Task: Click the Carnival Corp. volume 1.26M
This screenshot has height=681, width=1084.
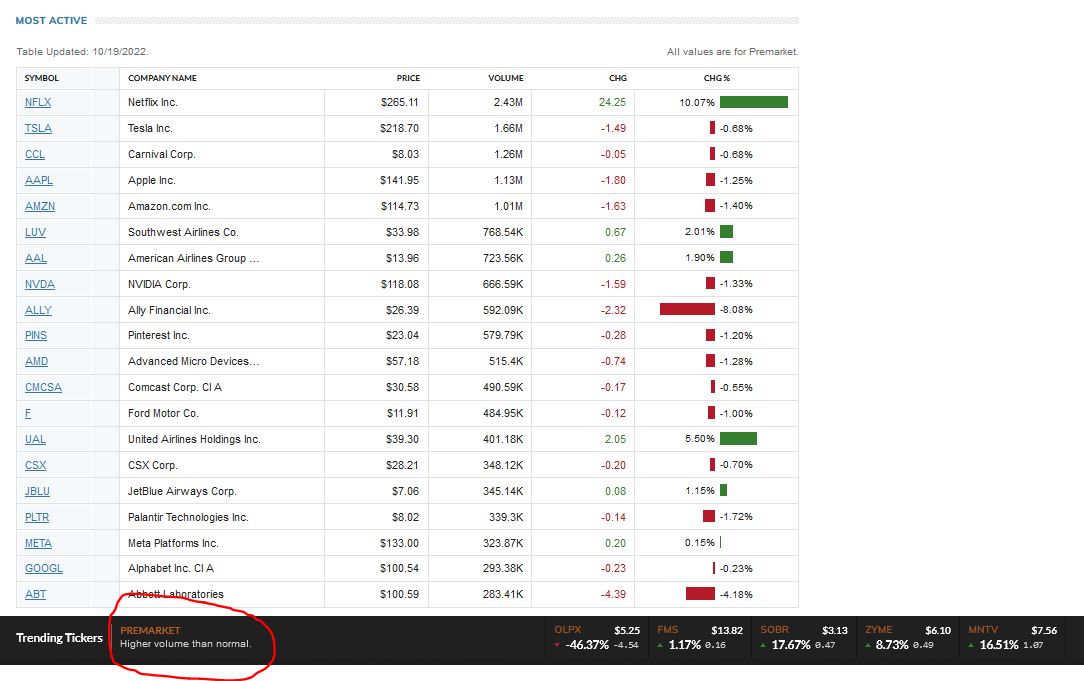Action: [508, 154]
